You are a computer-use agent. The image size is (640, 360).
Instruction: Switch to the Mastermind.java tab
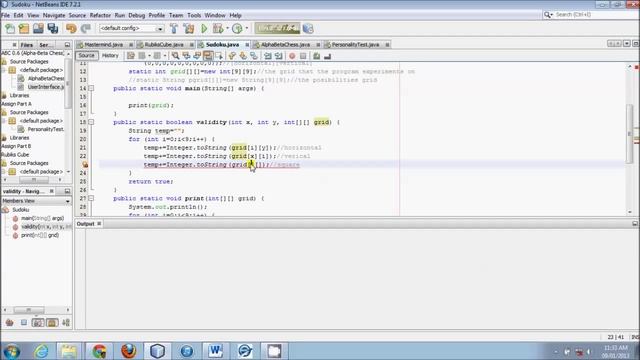point(104,44)
